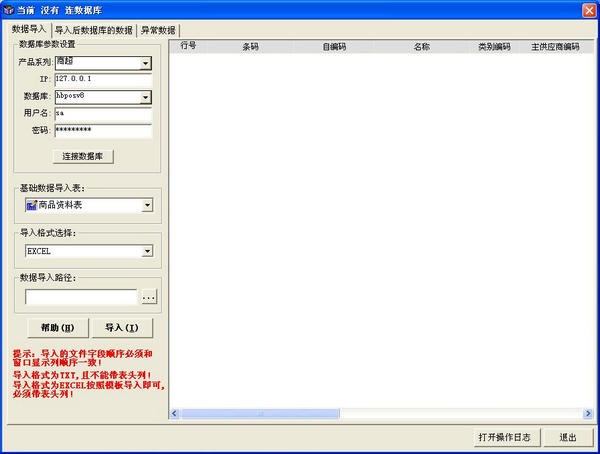
Task: Click the application icon in title bar
Action: (8, 10)
